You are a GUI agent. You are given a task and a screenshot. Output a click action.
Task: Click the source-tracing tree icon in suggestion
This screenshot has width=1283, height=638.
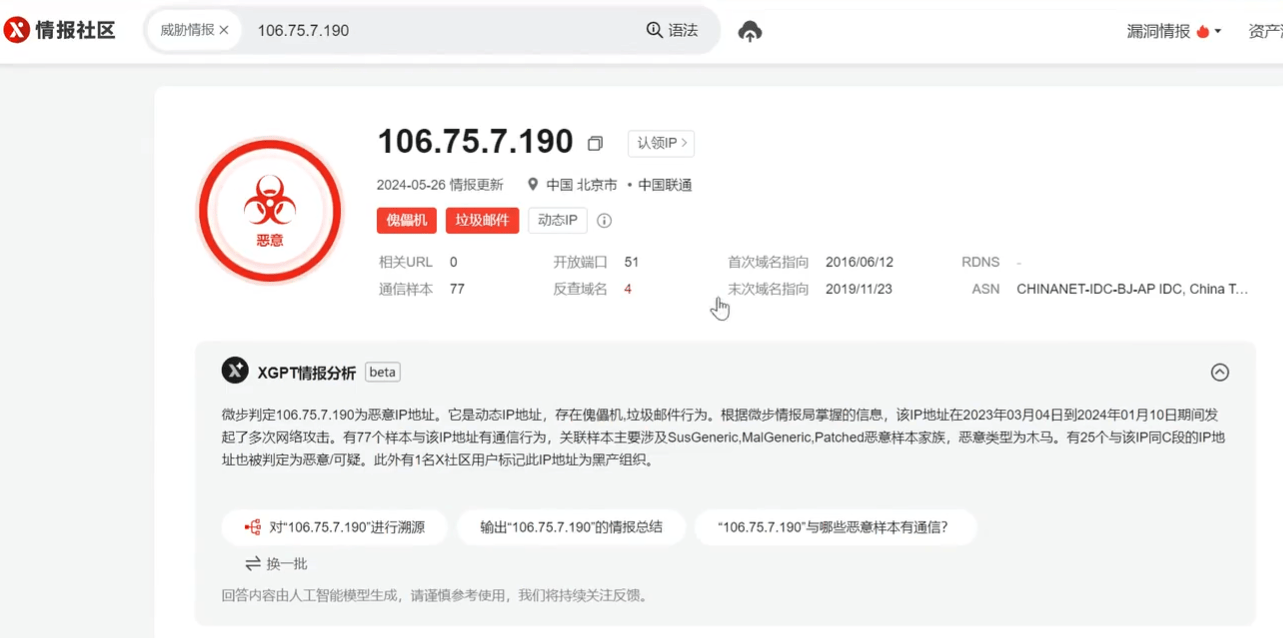pos(252,527)
